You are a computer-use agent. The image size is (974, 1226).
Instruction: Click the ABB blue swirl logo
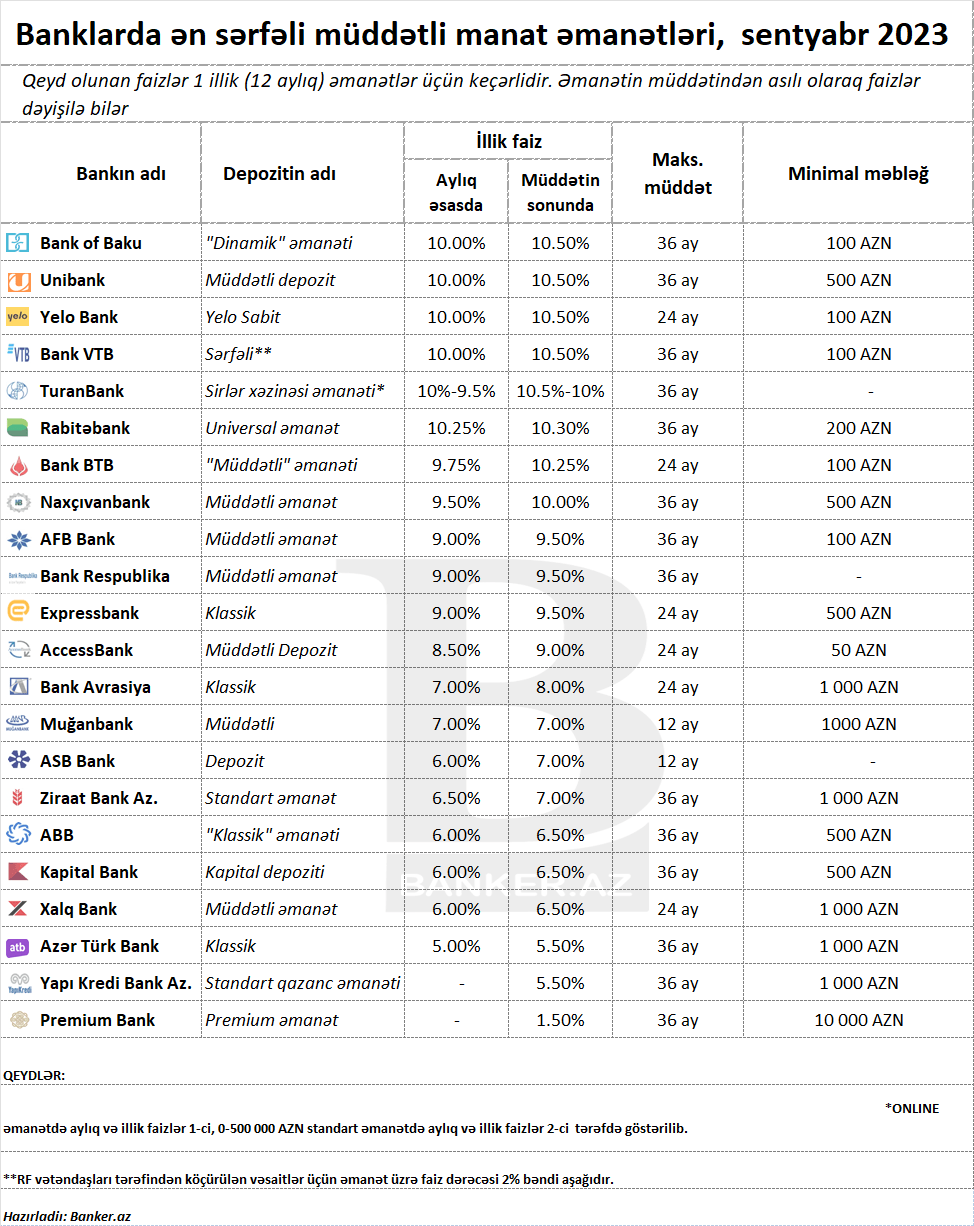pos(19,835)
